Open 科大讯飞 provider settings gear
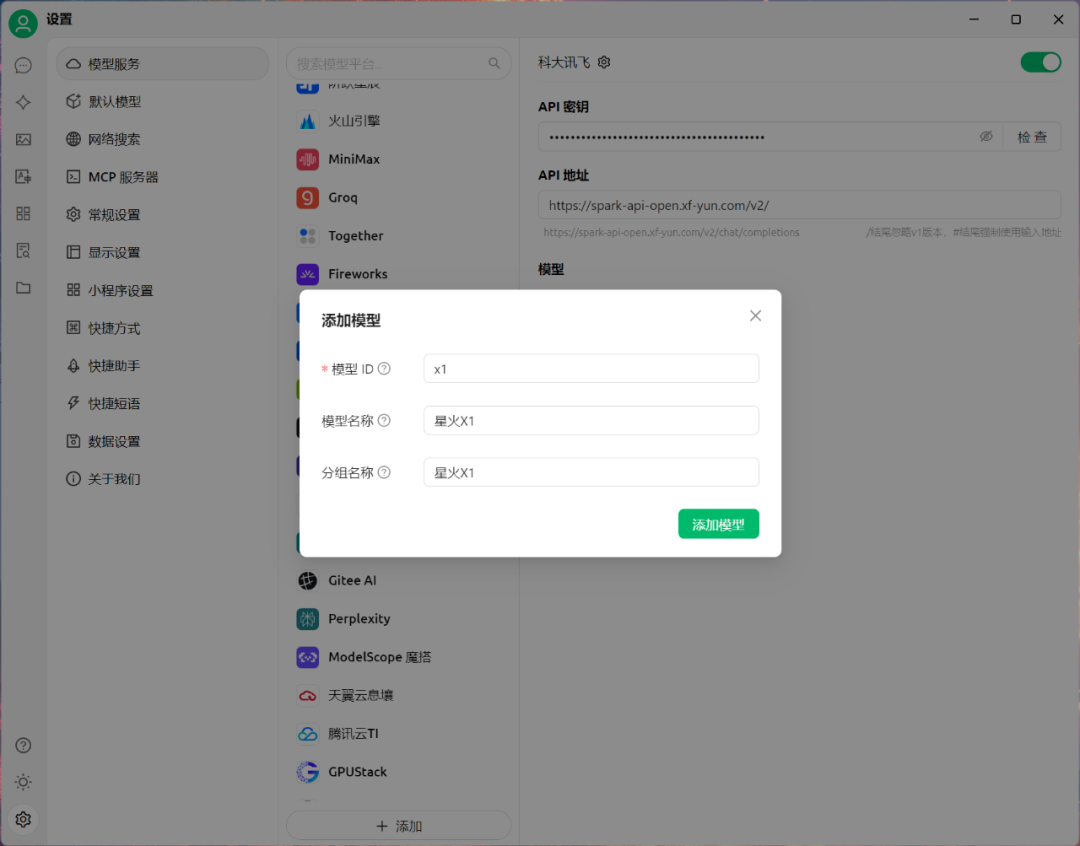The image size is (1080, 846). (x=604, y=62)
